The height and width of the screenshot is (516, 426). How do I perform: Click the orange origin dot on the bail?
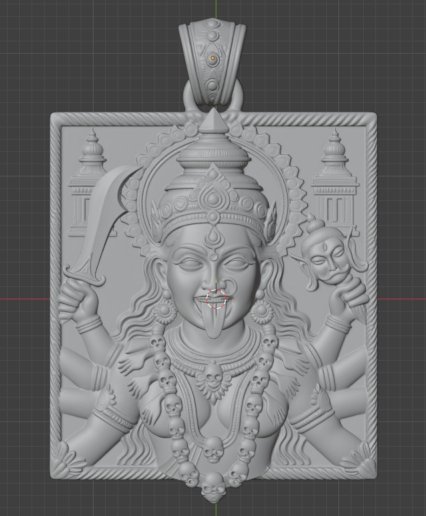(212, 58)
